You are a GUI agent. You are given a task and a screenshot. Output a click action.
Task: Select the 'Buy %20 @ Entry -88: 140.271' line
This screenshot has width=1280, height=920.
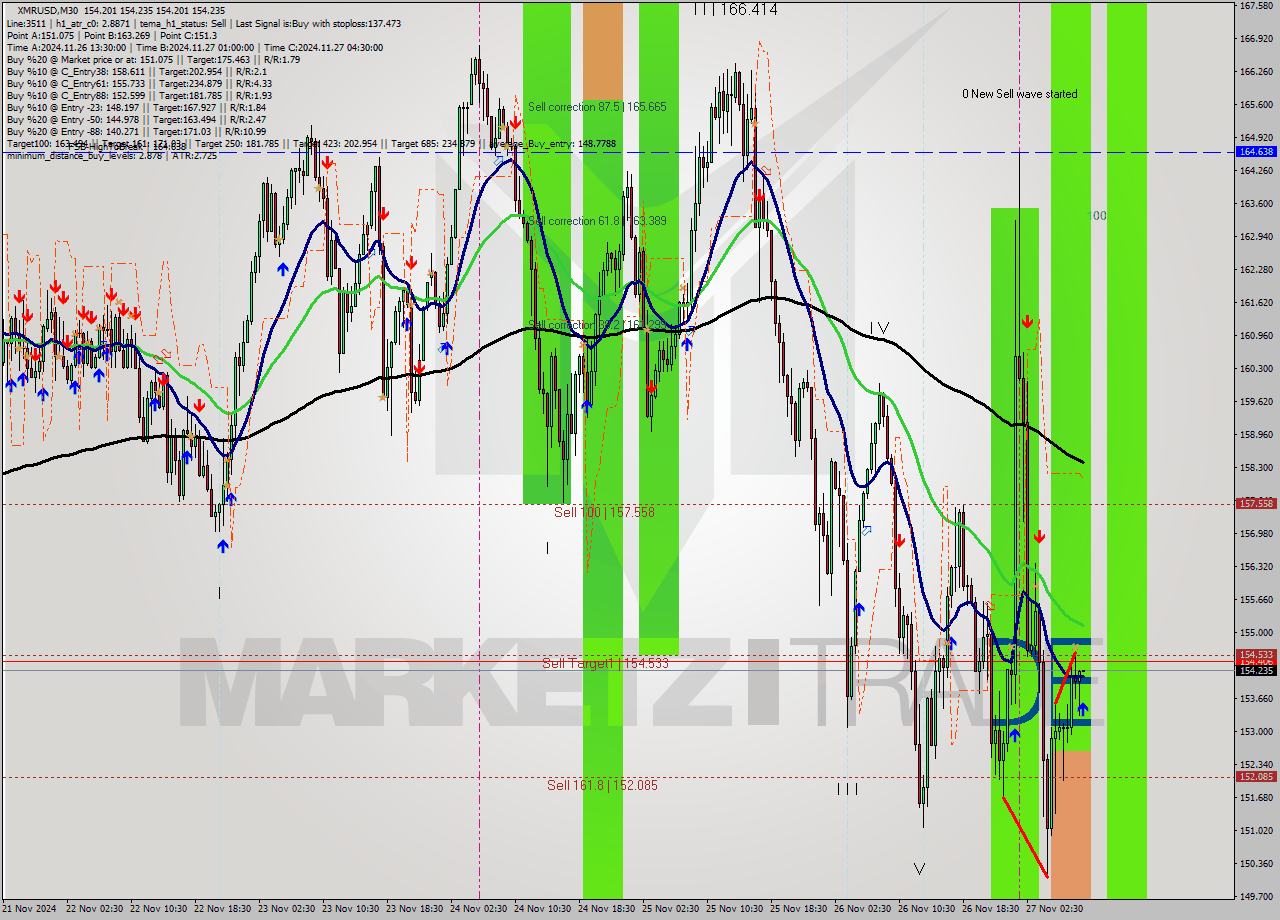click(x=136, y=131)
